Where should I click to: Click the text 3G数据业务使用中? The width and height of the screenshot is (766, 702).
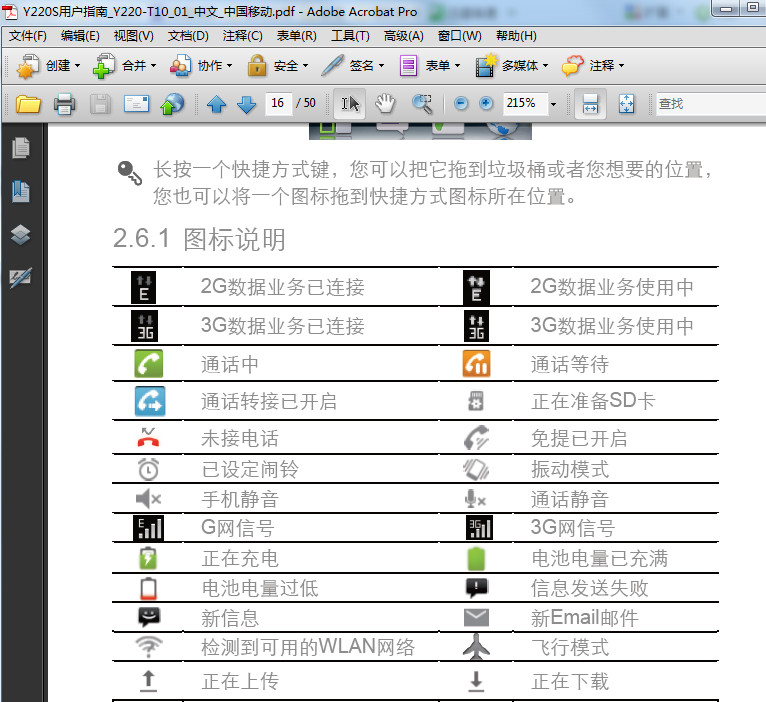(612, 326)
